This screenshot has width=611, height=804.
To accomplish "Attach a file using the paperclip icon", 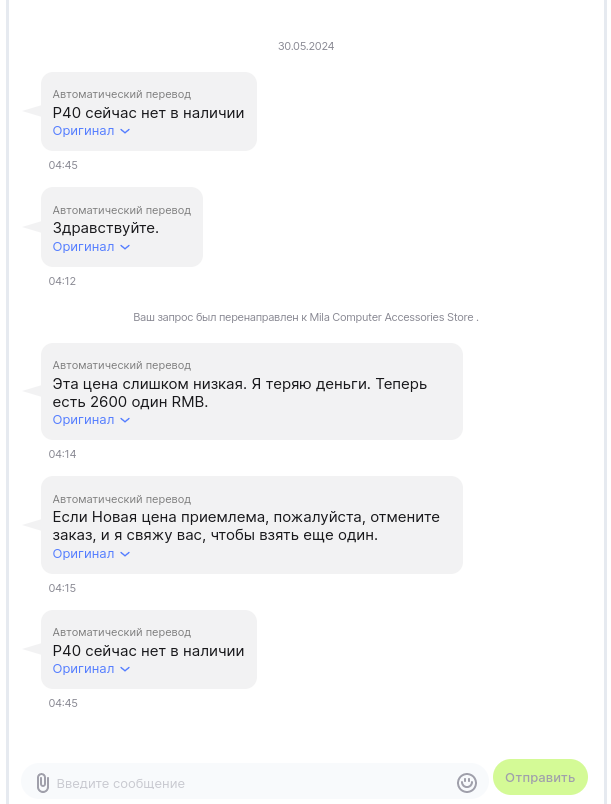I will (x=42, y=782).
